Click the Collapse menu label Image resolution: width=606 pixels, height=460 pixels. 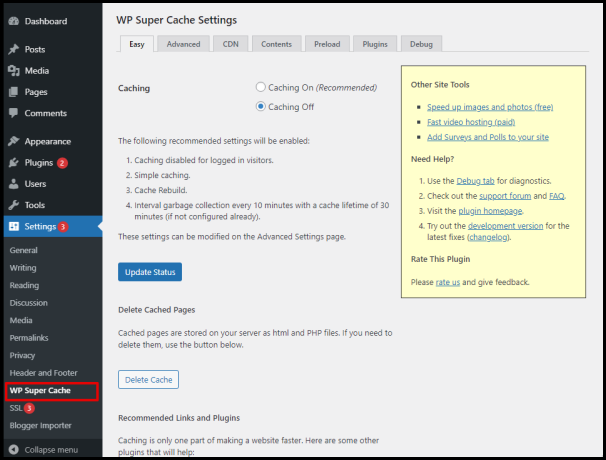[x=51, y=450]
